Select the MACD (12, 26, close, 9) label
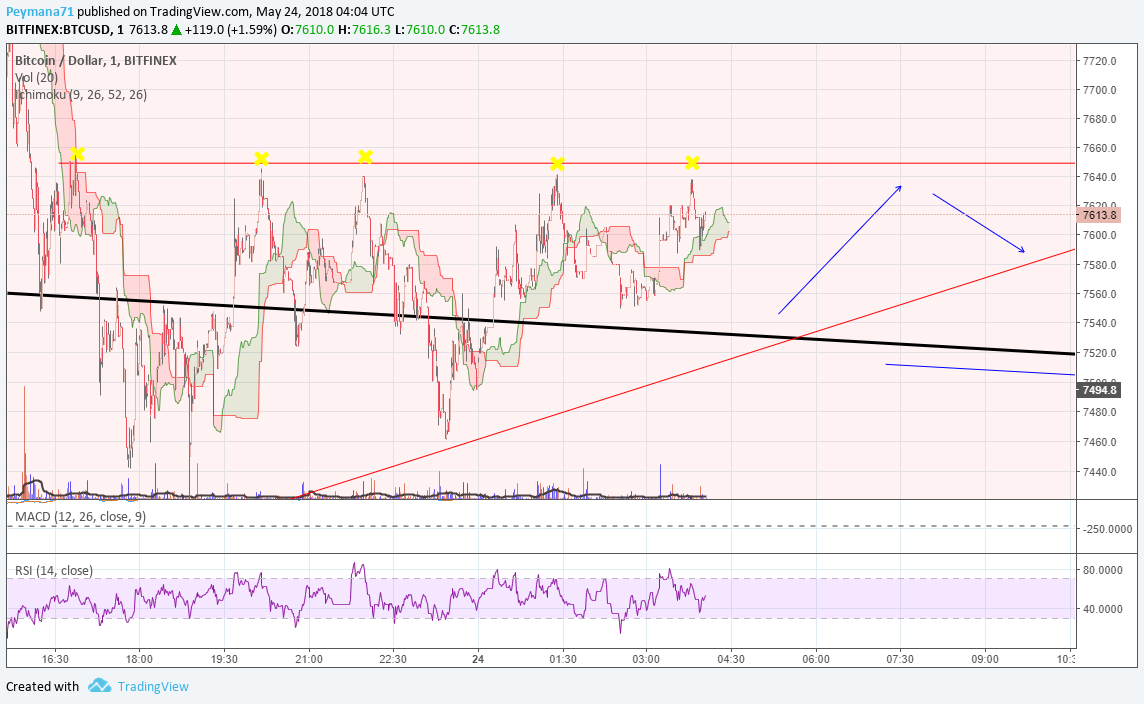The width and height of the screenshot is (1144, 704). click(80, 517)
